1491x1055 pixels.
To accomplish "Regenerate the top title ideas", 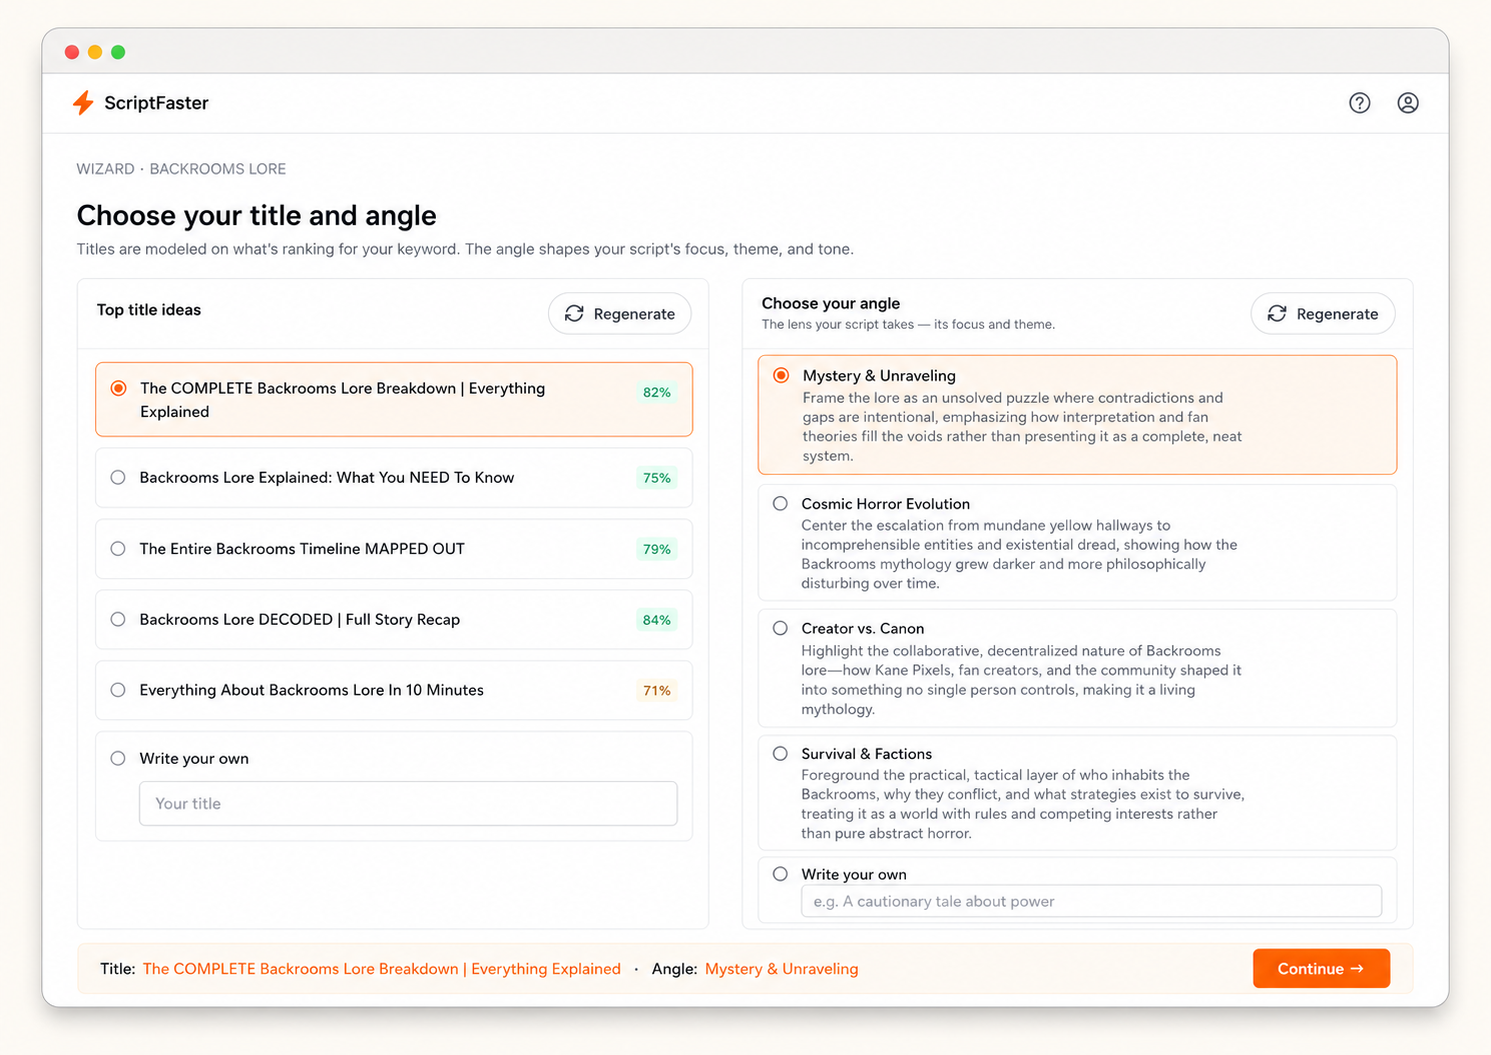I will 620,314.
